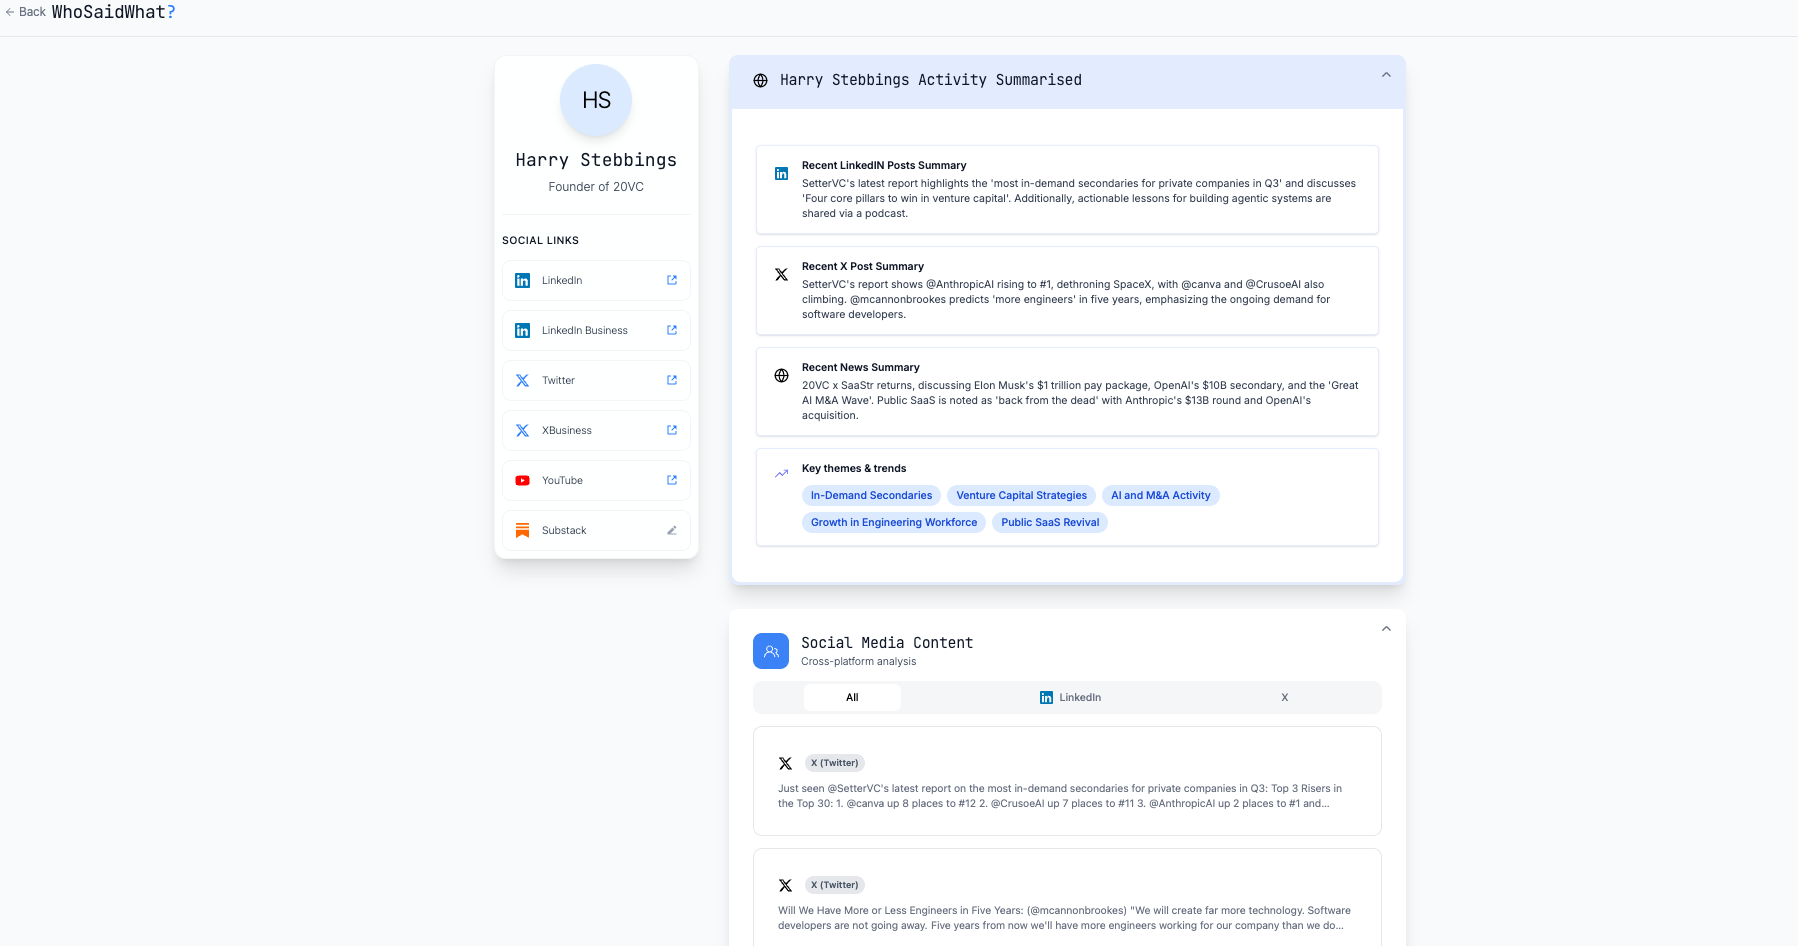Open the Recent X Post Summary card
1798x946 pixels.
pyautogui.click(x=1067, y=291)
